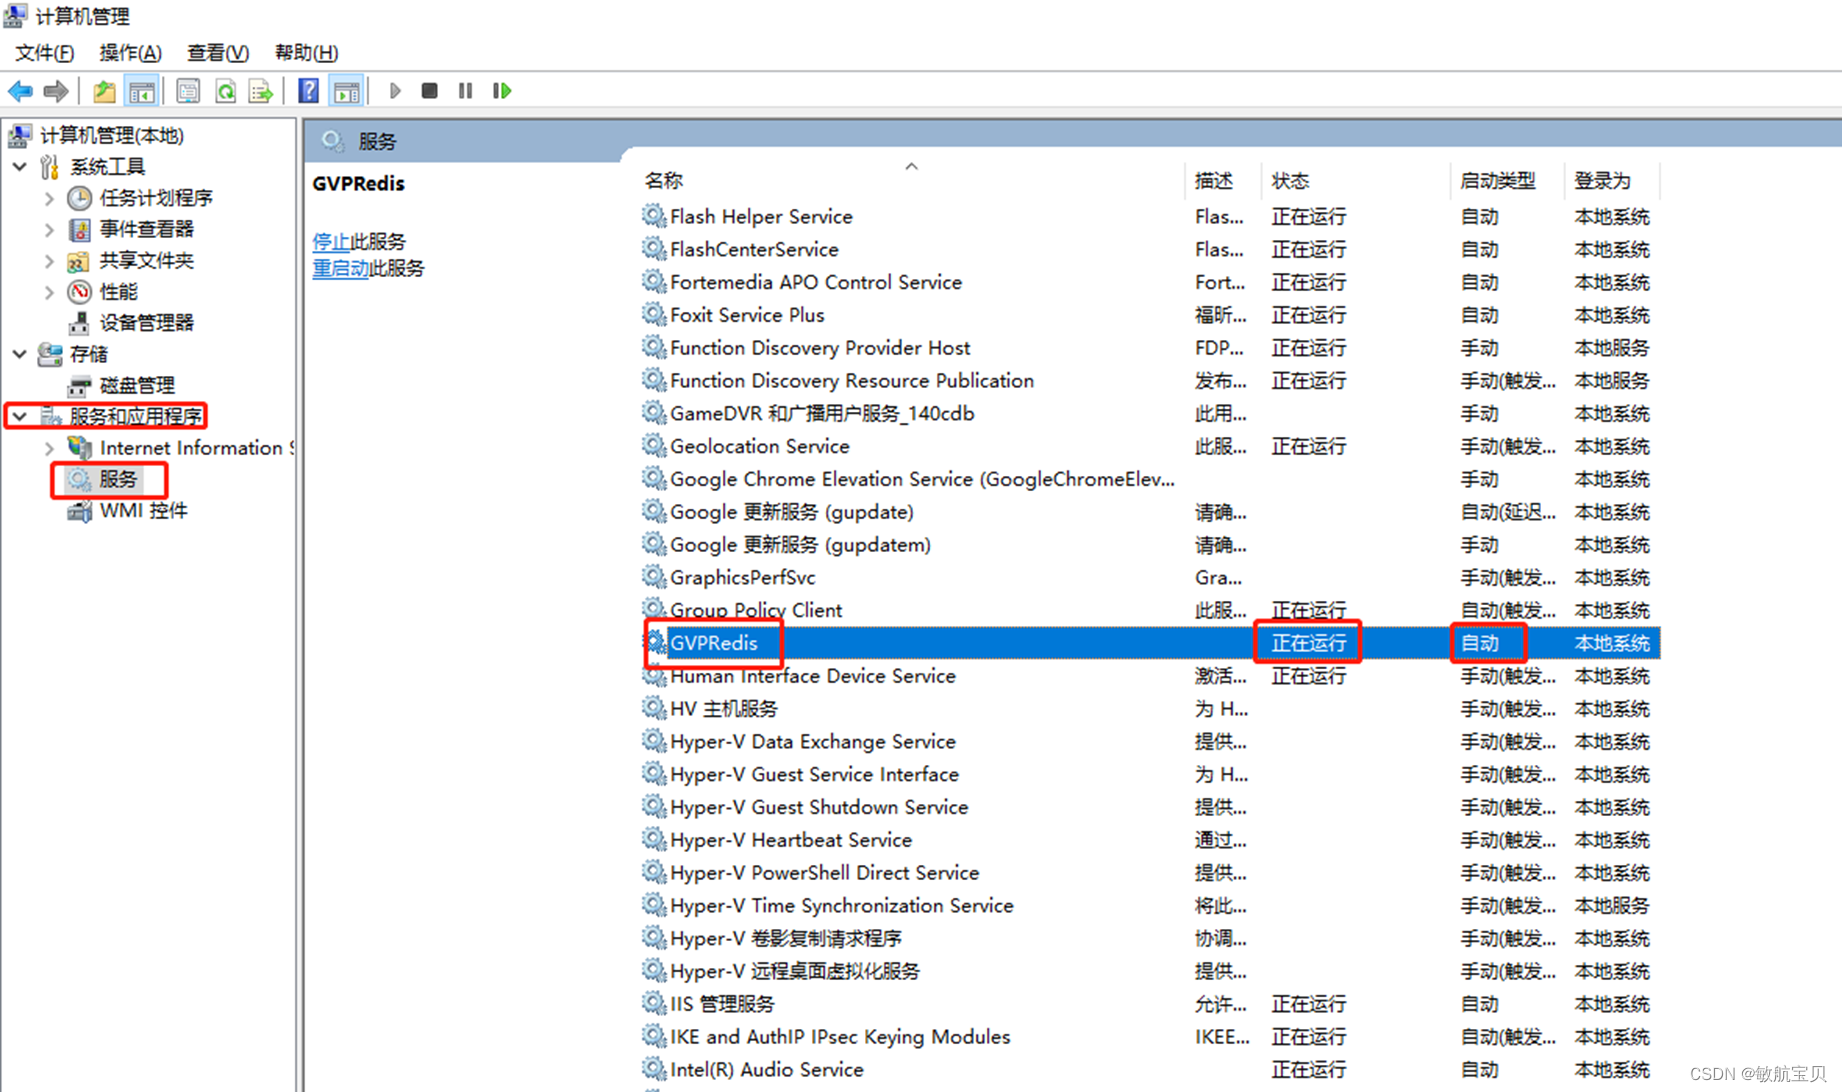This screenshot has width=1842, height=1092.
Task: Click the Back arrow toolbar icon
Action: coord(20,91)
